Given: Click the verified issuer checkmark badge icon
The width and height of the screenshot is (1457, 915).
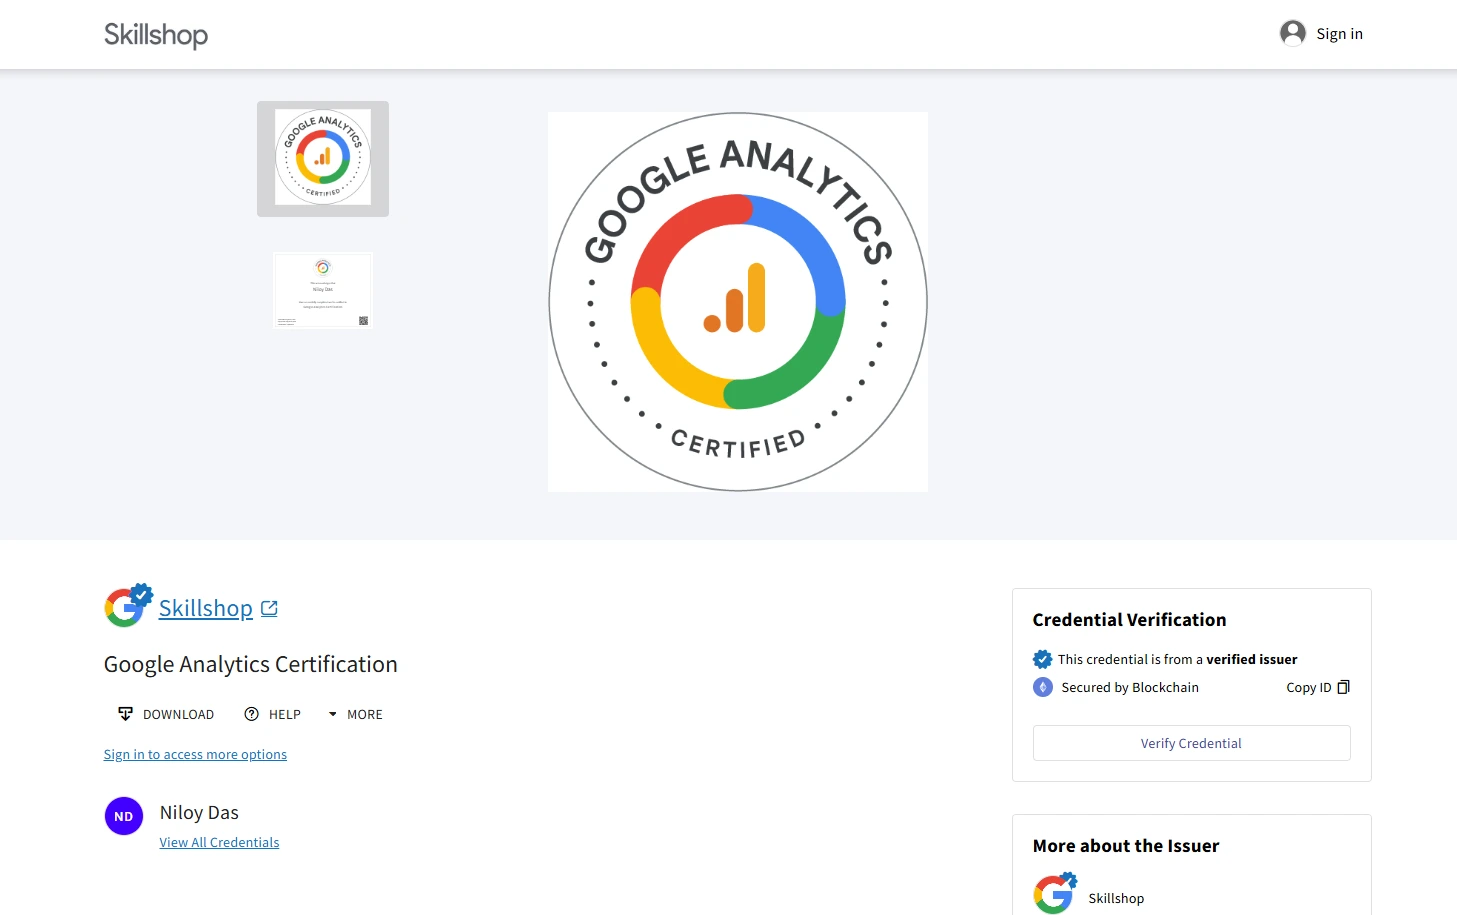Looking at the screenshot, I should [x=1042, y=659].
